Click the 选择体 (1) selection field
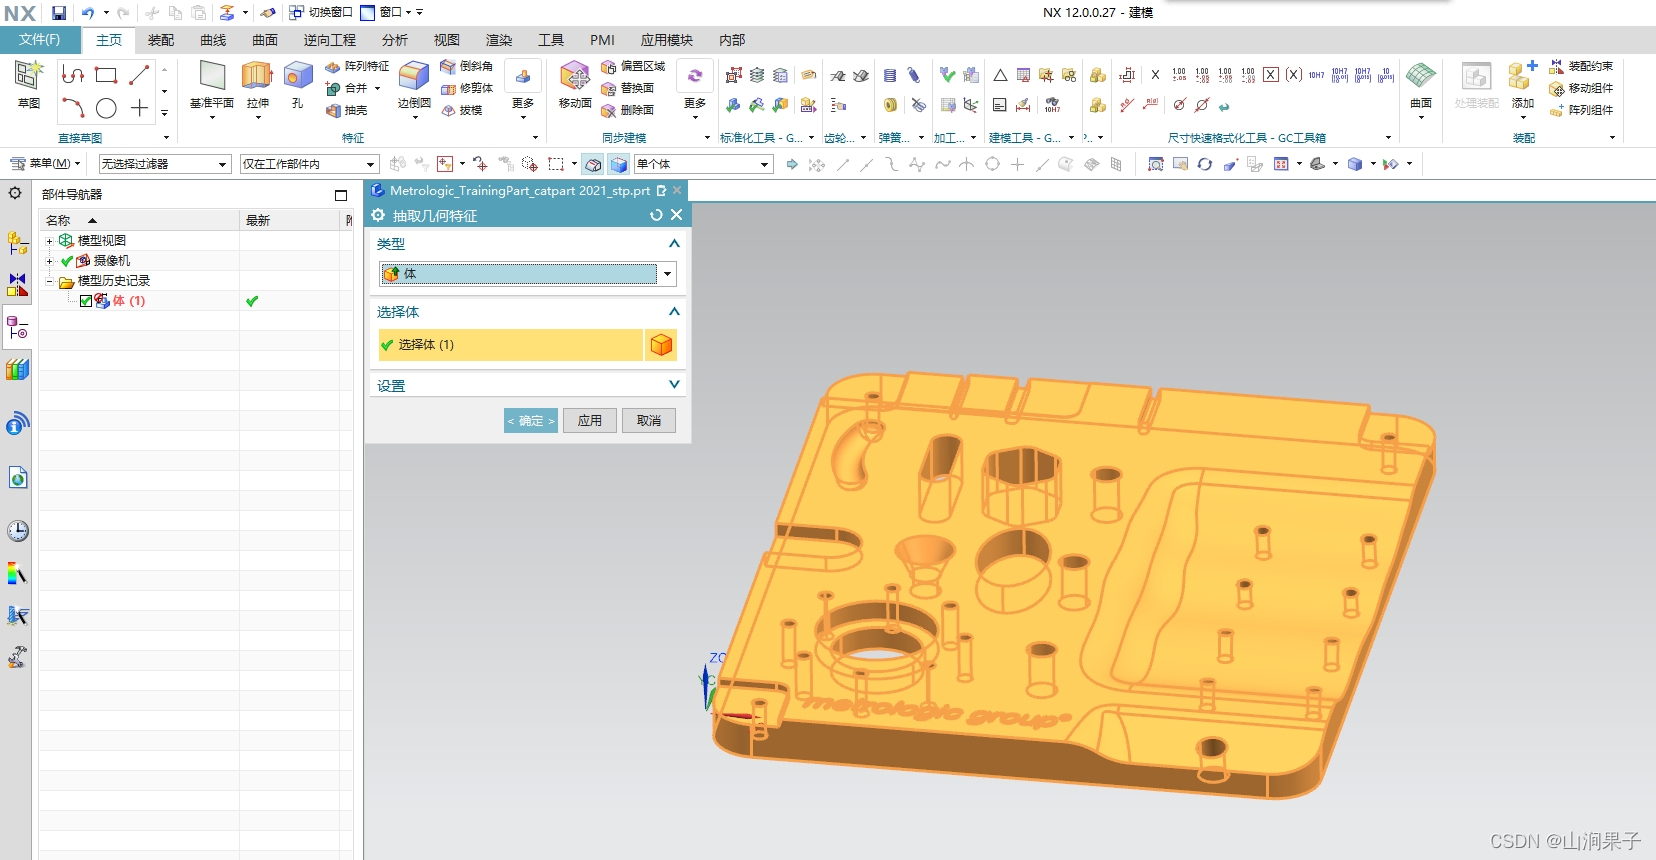This screenshot has width=1656, height=860. click(510, 345)
